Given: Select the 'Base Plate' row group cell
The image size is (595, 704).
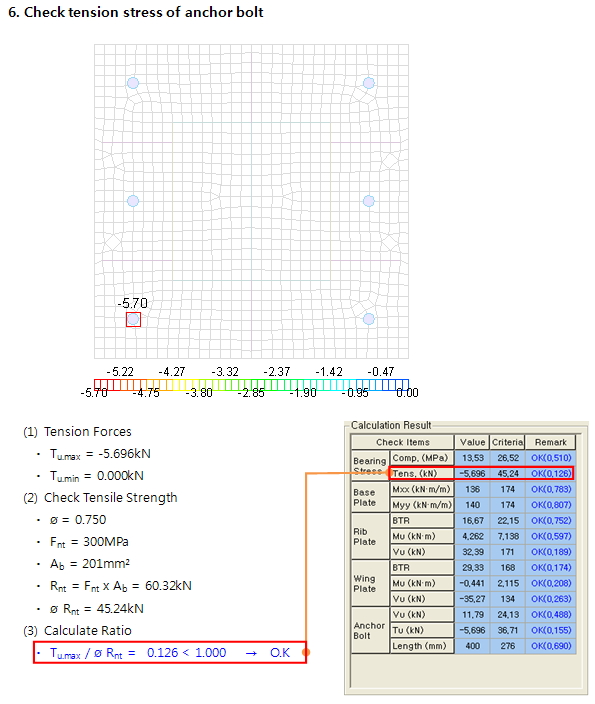Looking at the screenshot, I should coord(370,497).
